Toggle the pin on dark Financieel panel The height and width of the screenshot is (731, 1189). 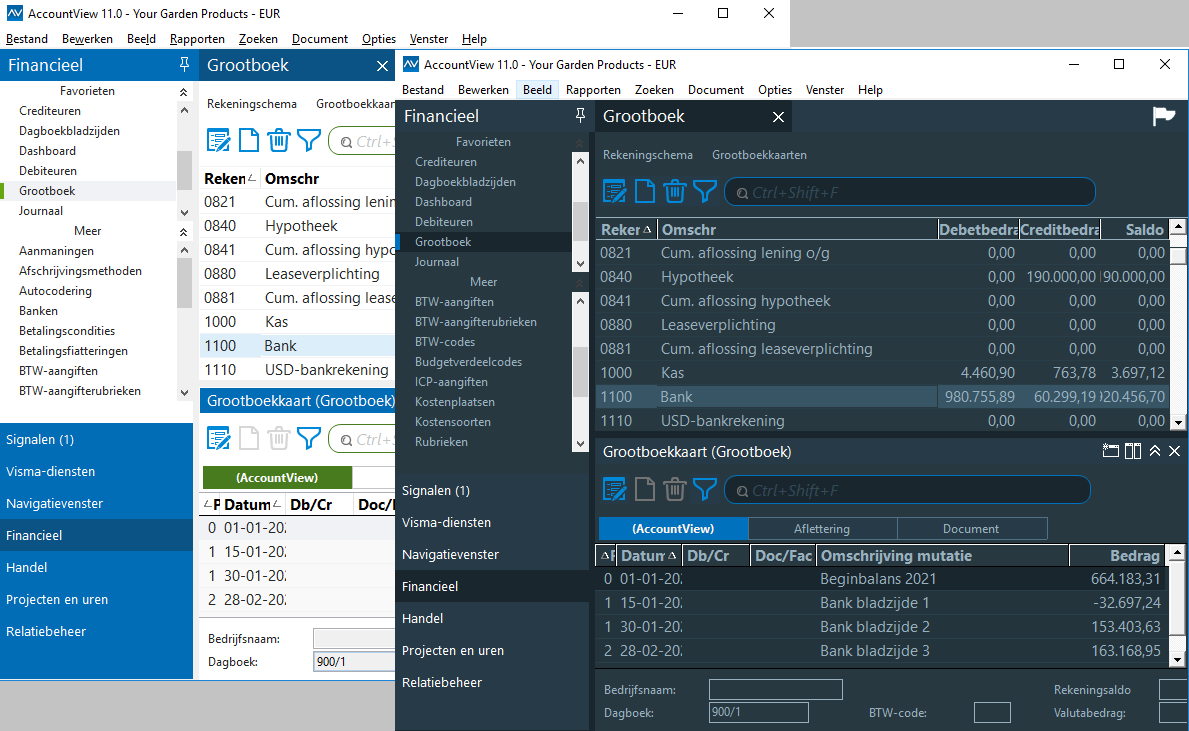click(x=581, y=117)
